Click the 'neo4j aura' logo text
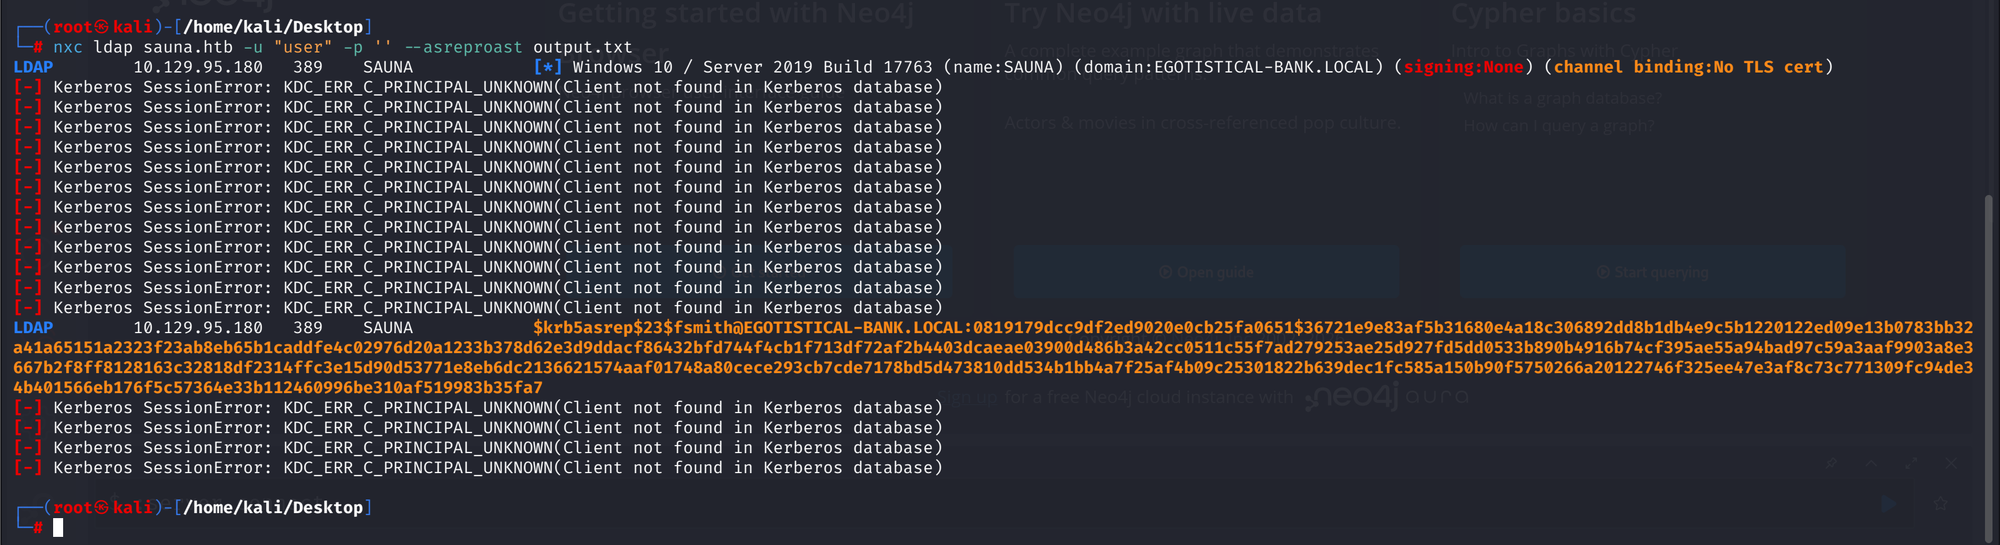 click(x=1386, y=397)
